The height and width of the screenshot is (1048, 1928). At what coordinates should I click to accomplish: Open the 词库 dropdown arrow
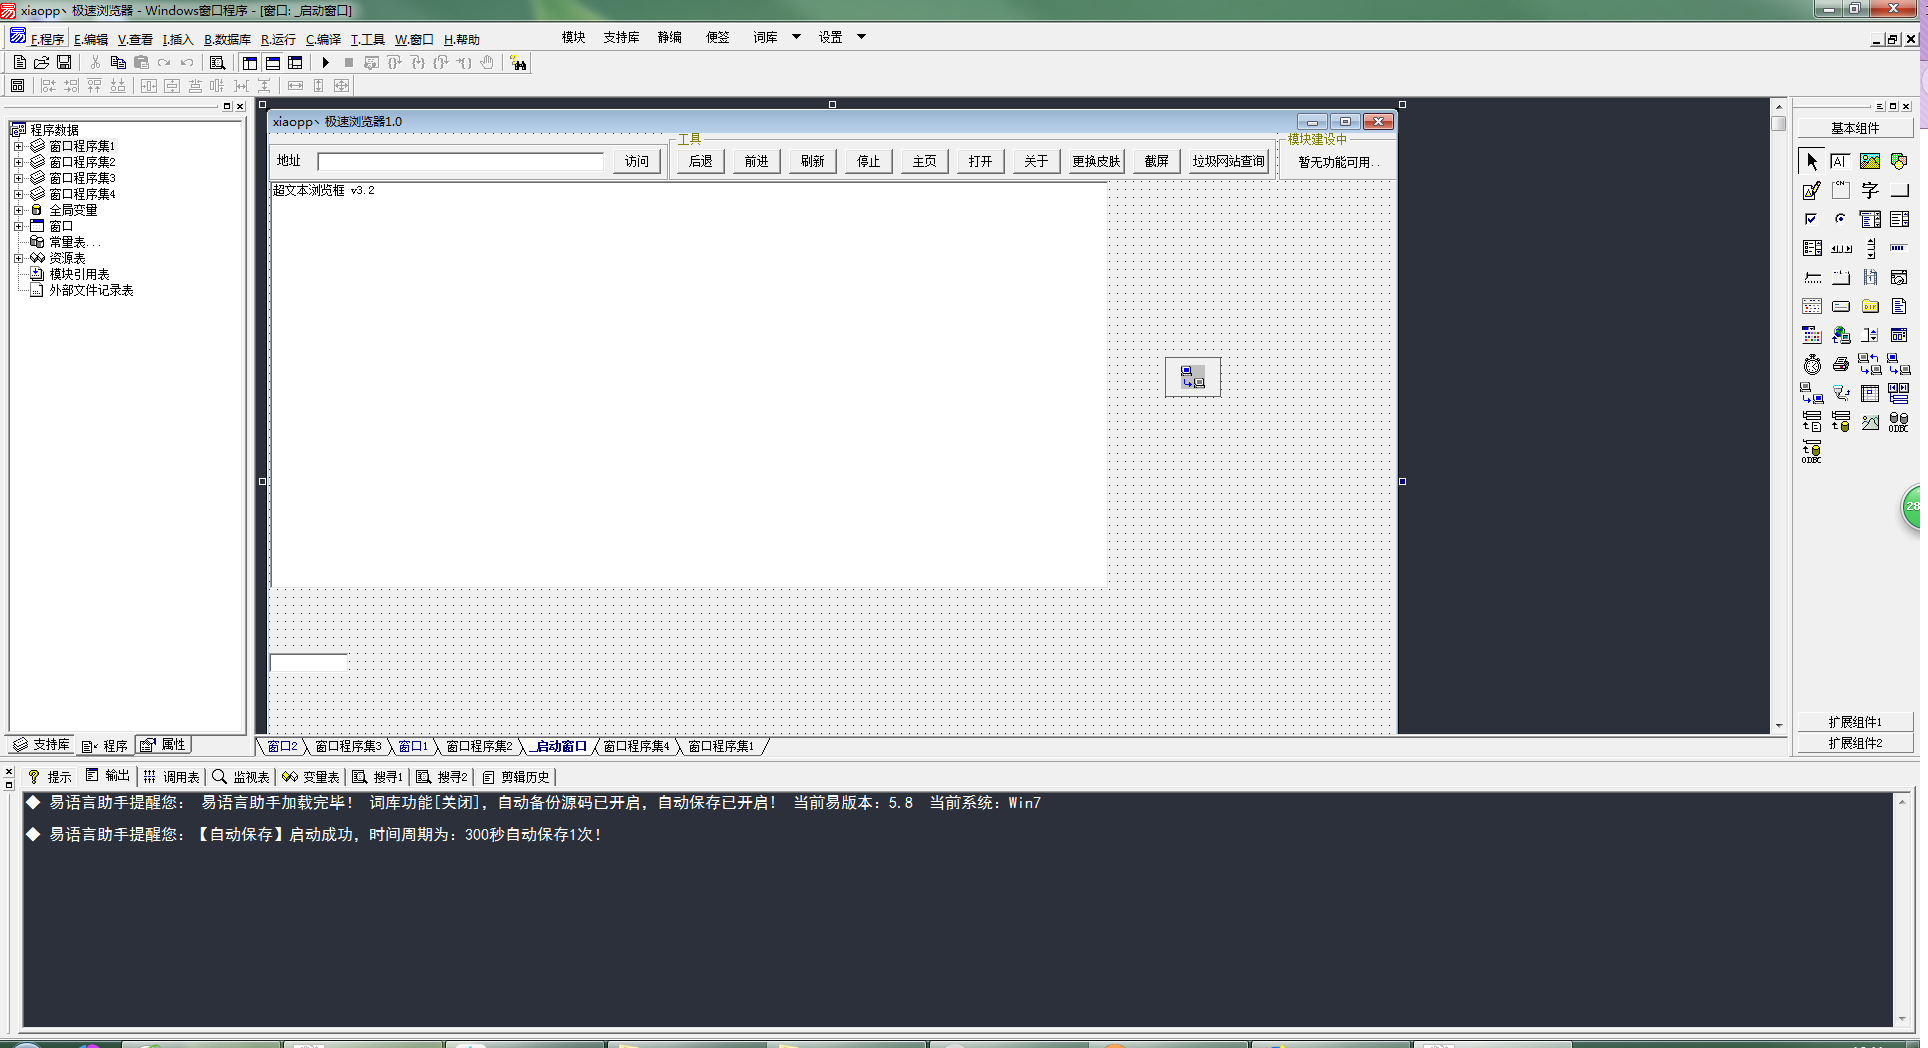point(797,37)
